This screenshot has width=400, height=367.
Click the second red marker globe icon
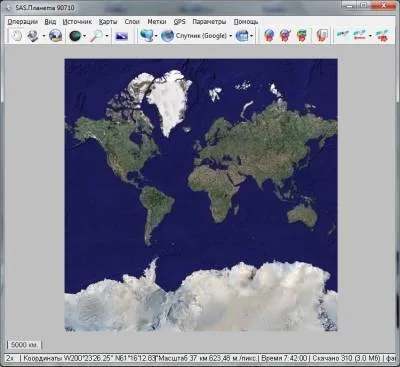click(x=285, y=35)
